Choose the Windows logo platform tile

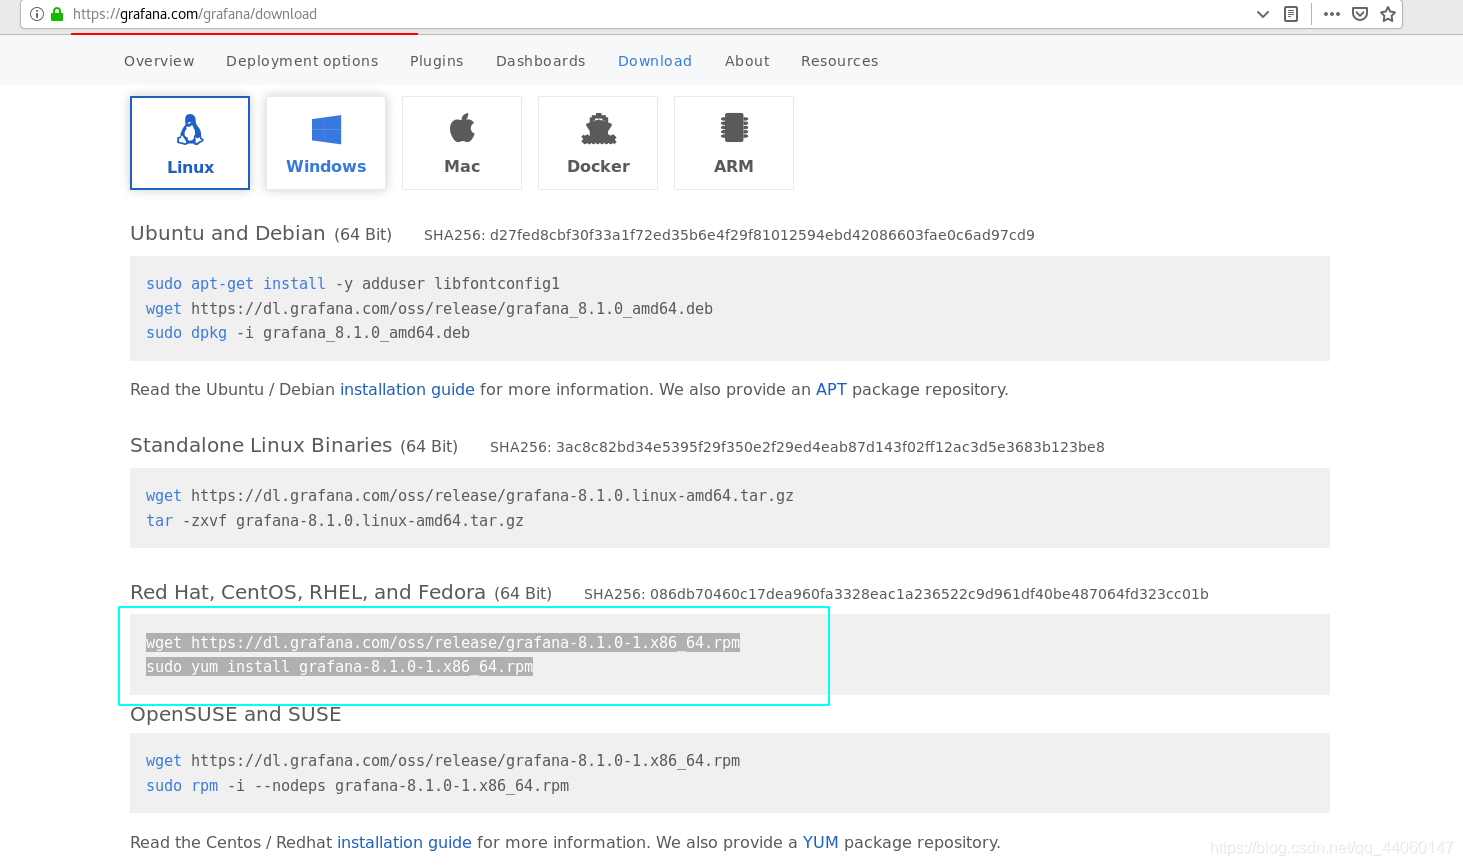tap(326, 143)
